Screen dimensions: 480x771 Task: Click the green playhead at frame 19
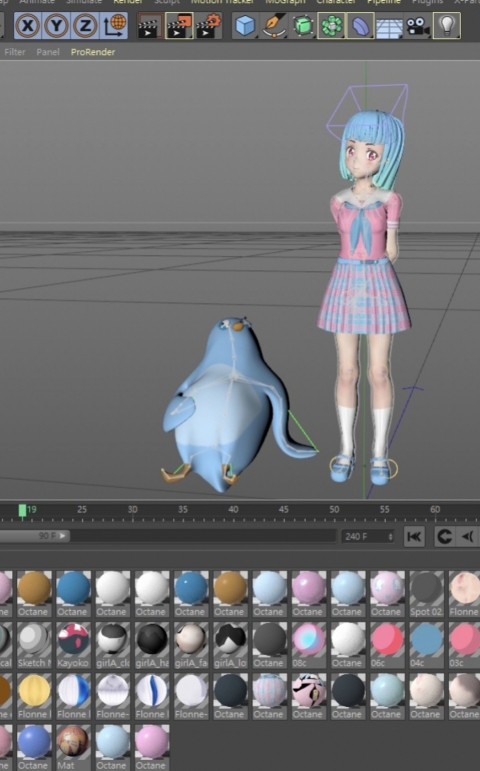[x=22, y=510]
